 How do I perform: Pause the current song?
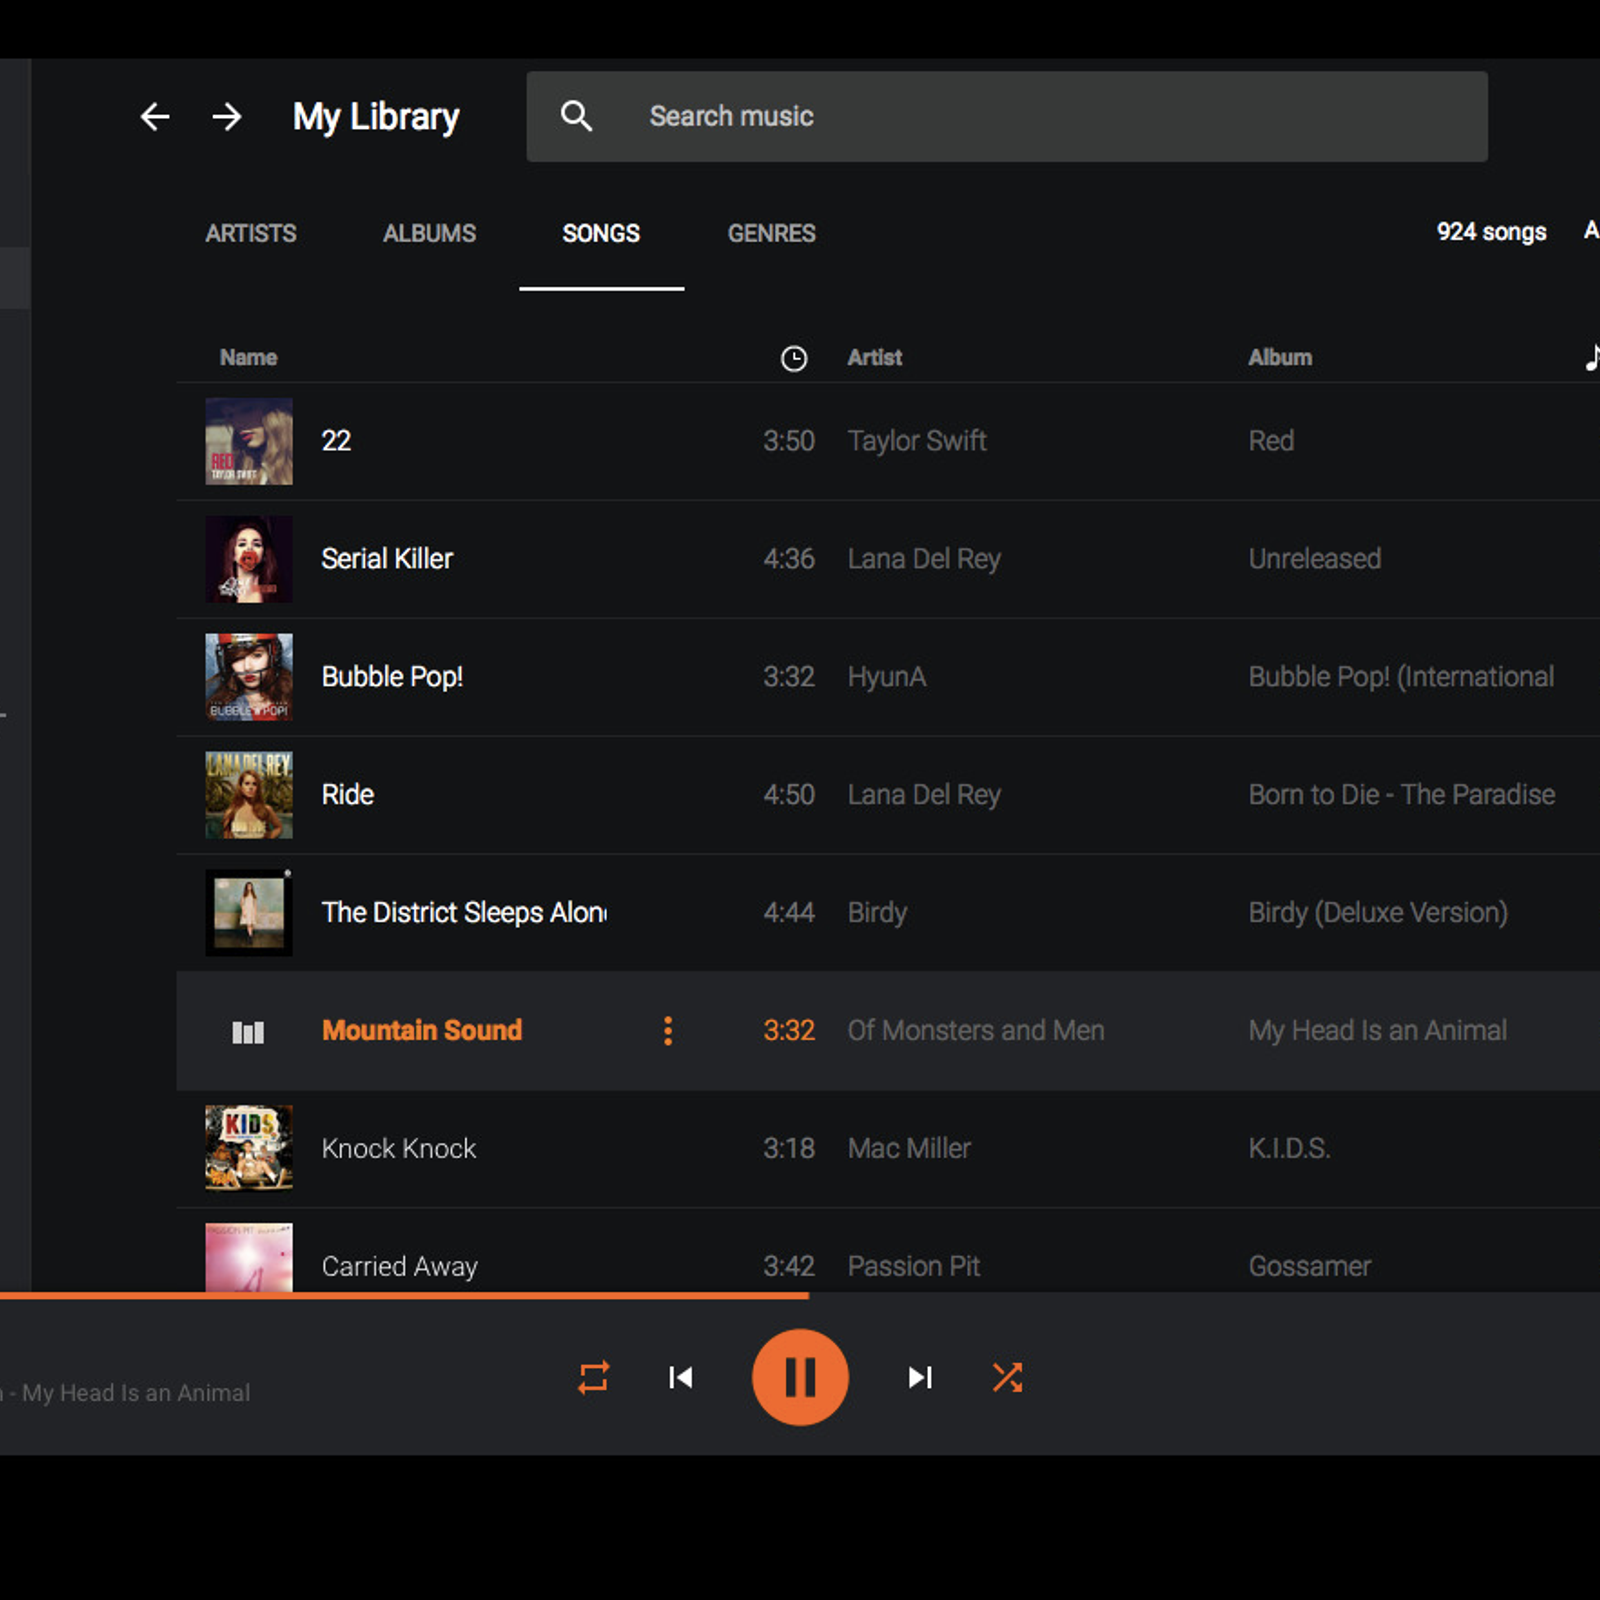[x=800, y=1377]
